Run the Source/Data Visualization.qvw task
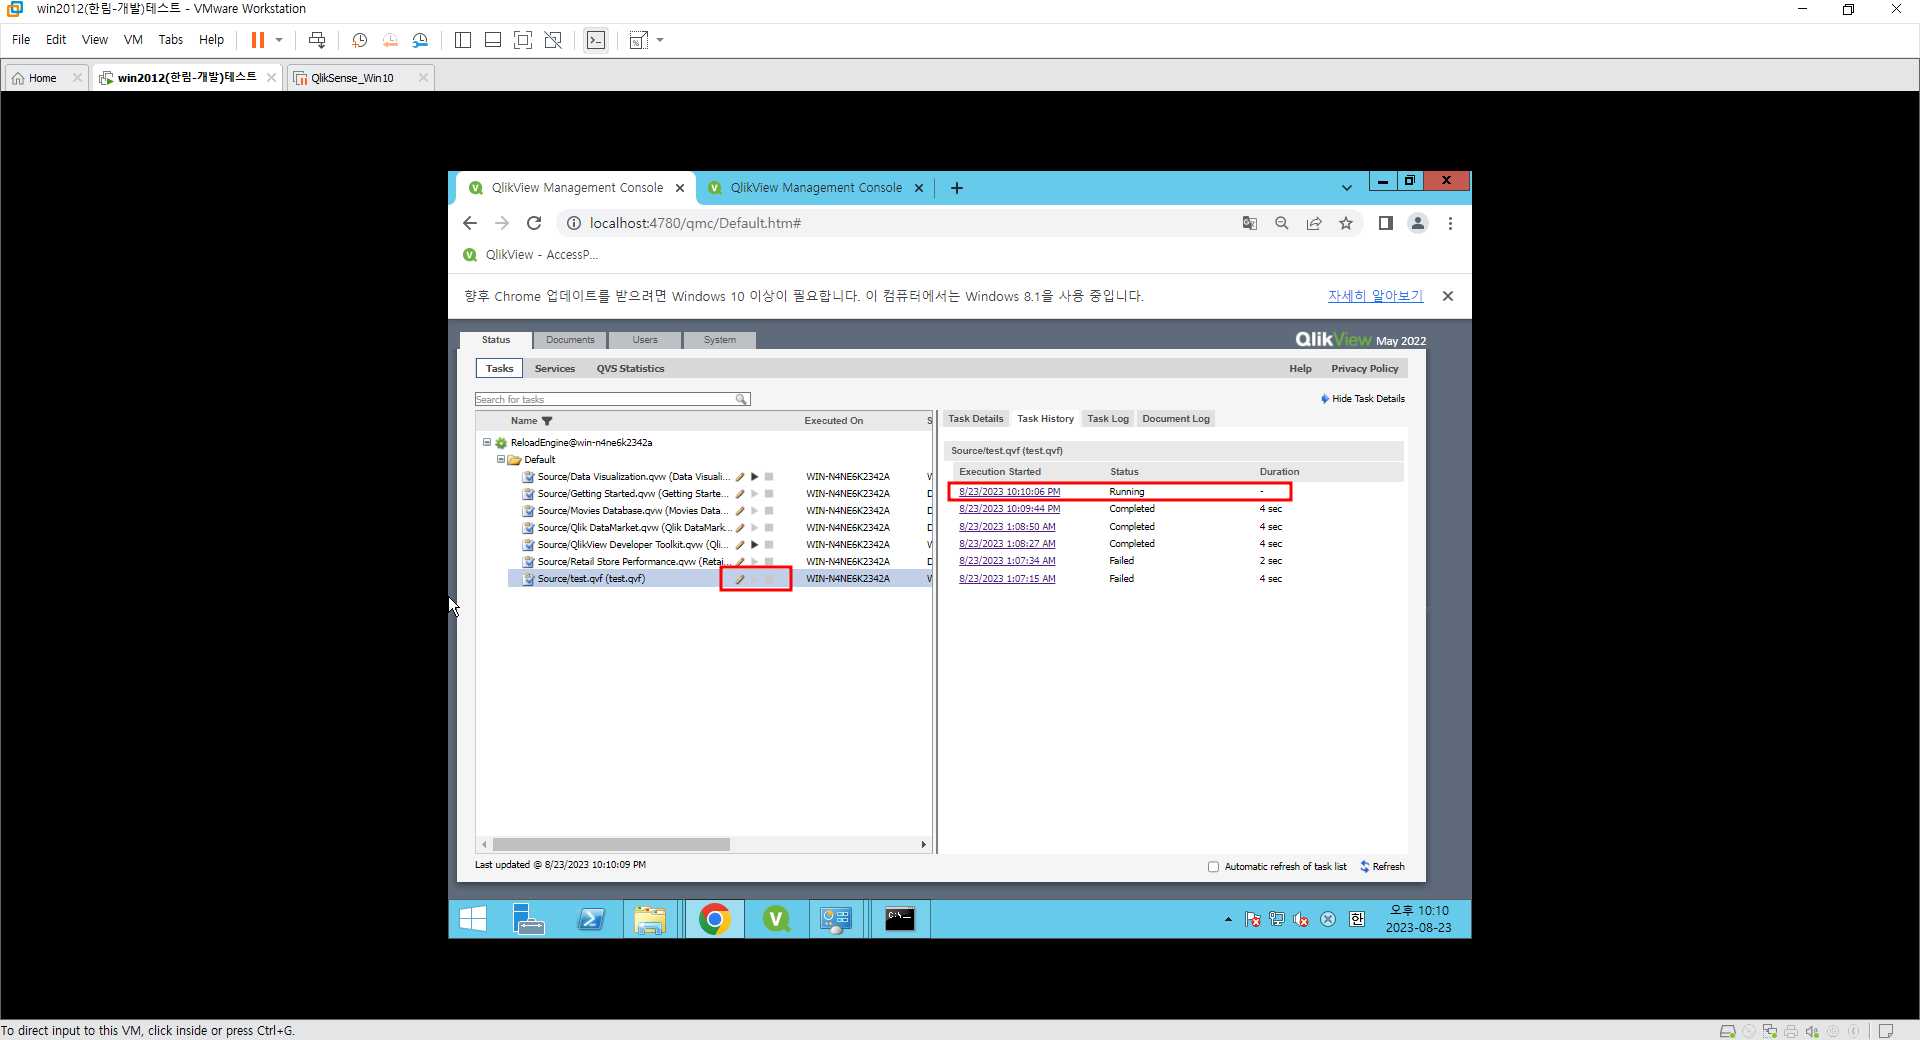The image size is (1920, 1040). tap(756, 477)
